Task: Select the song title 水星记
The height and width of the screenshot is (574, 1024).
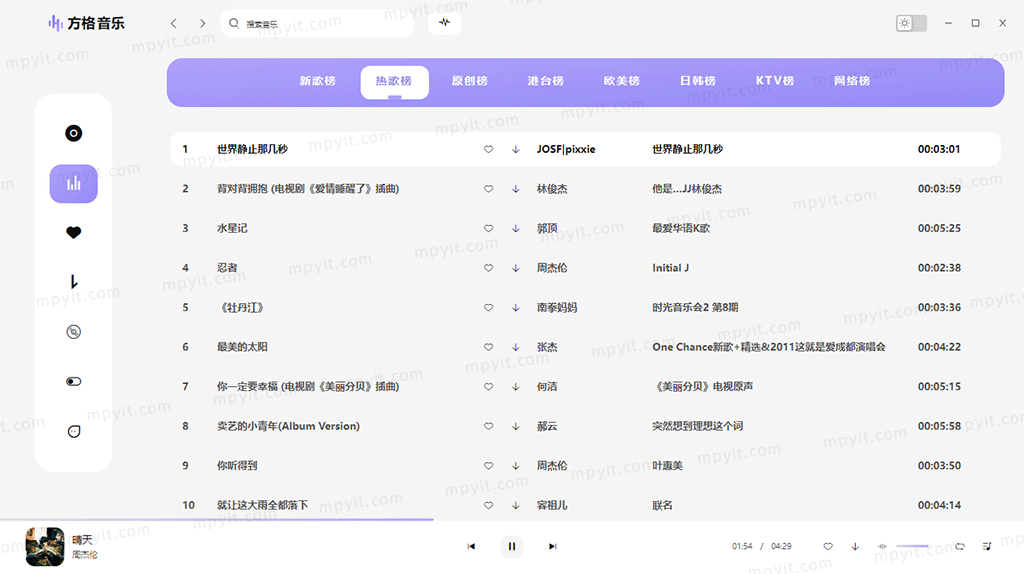Action: (x=232, y=229)
